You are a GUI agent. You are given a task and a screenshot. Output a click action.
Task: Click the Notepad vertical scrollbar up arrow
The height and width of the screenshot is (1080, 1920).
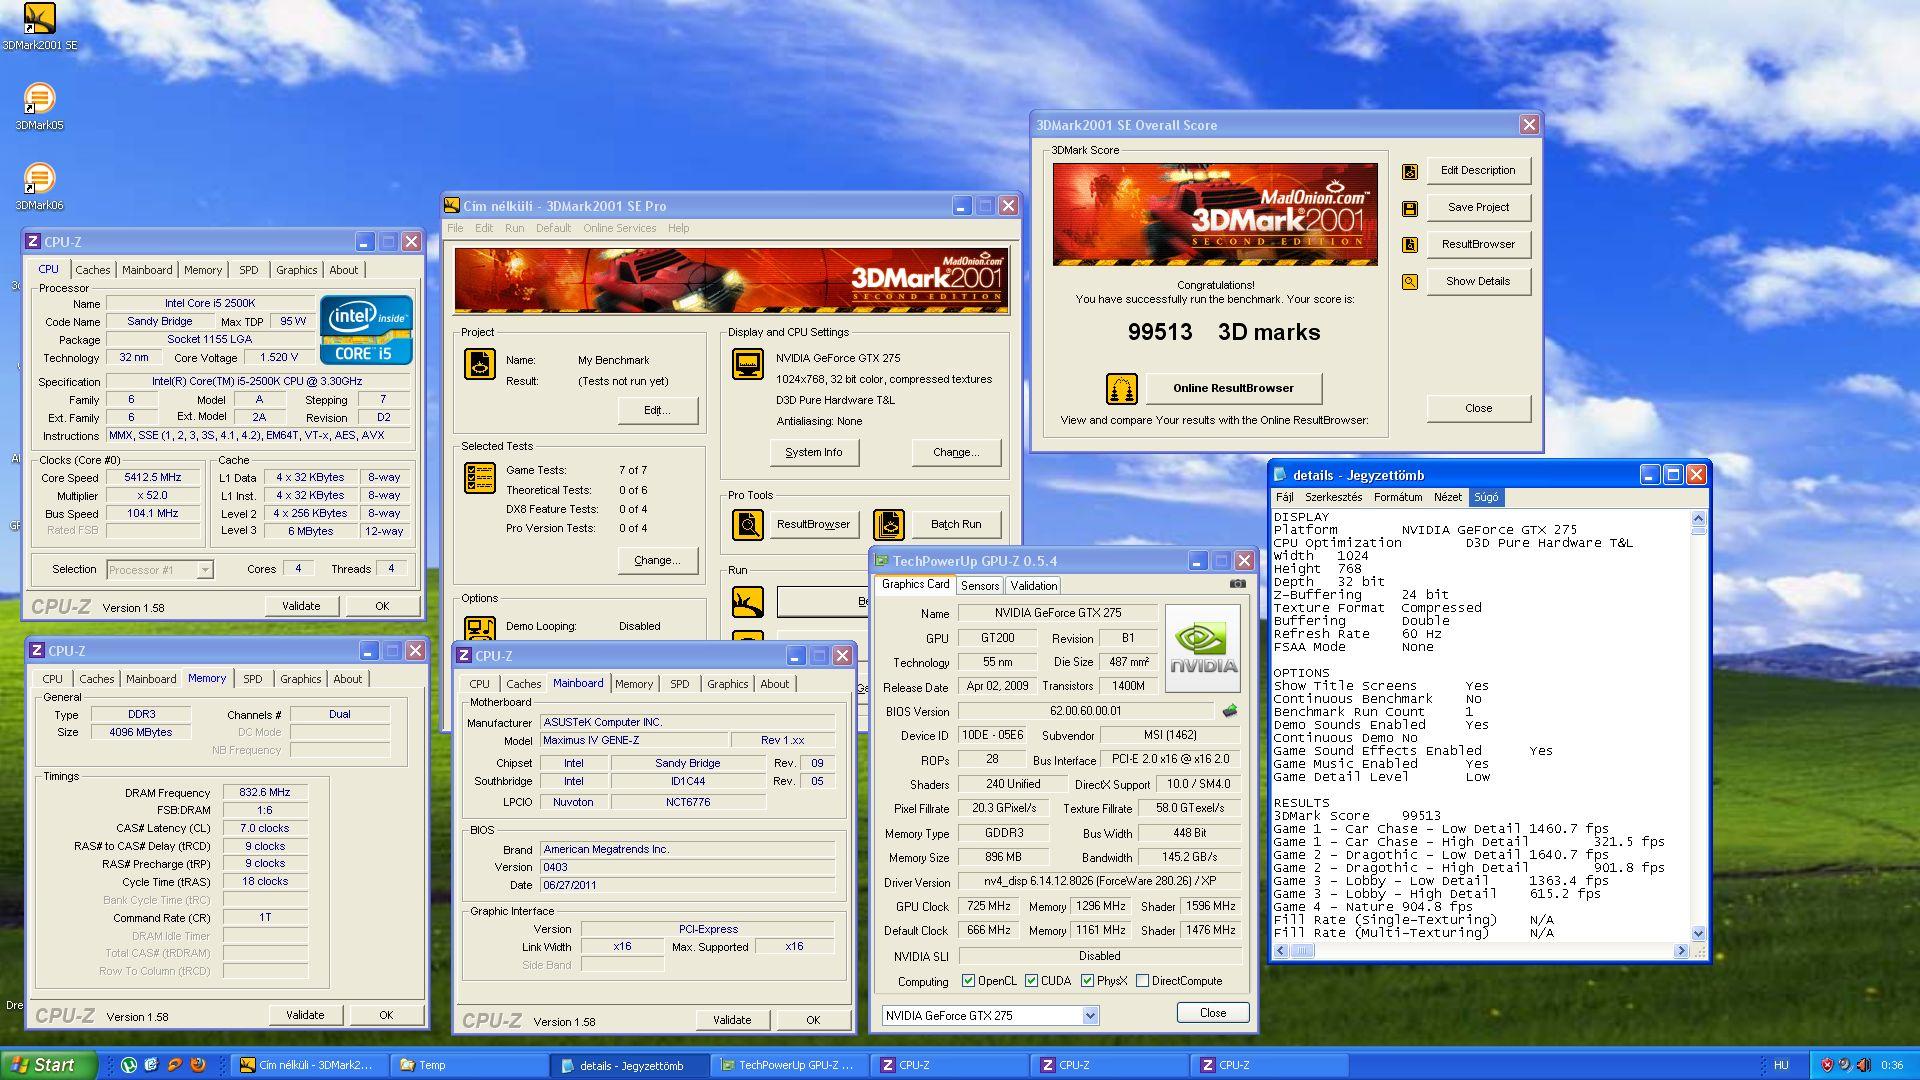tap(1698, 518)
